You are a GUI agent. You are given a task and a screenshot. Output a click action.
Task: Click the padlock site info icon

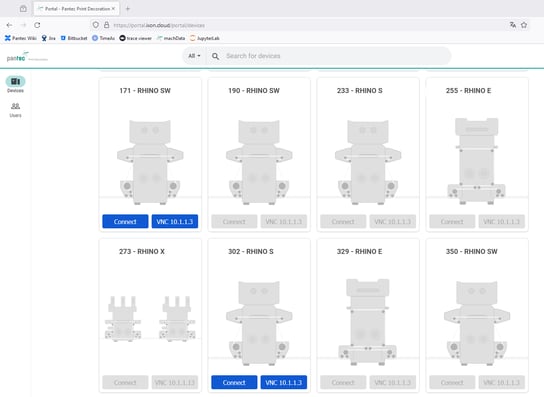[107, 25]
